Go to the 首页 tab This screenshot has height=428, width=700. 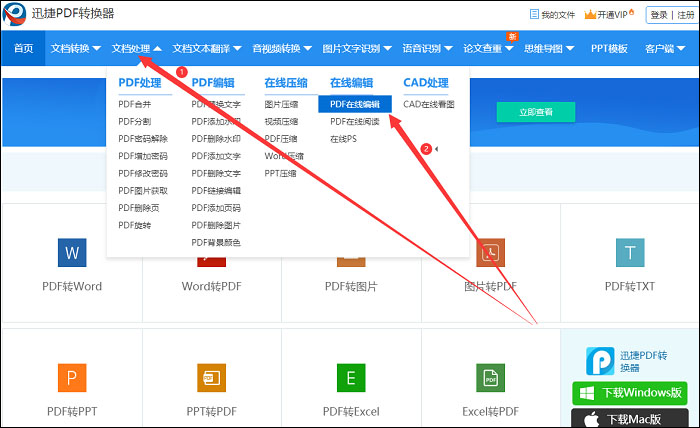(x=23, y=48)
